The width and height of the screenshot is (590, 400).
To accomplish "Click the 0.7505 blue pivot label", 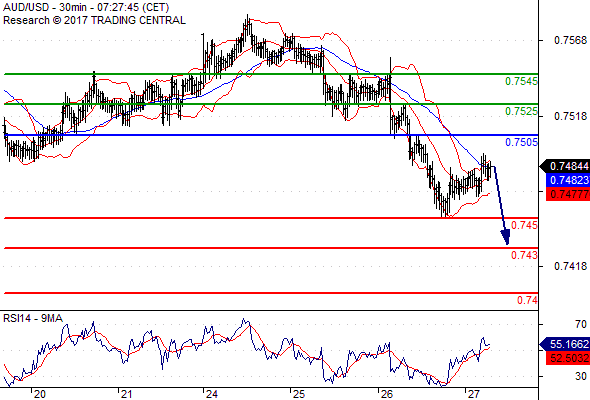I will 521,142.
